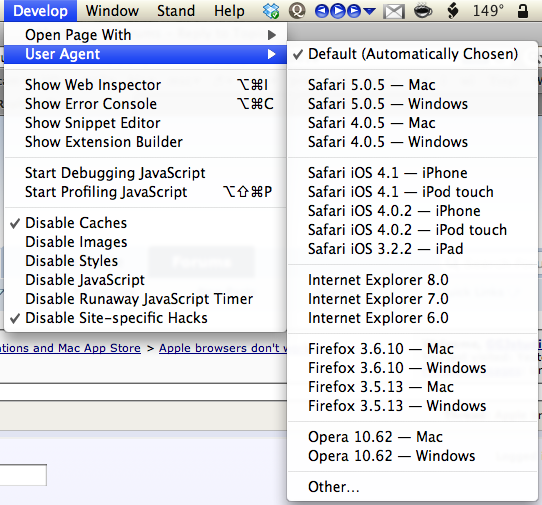Uncheck Disable Site-specific Hacks
This screenshot has height=505, width=542.
click(x=145, y=318)
